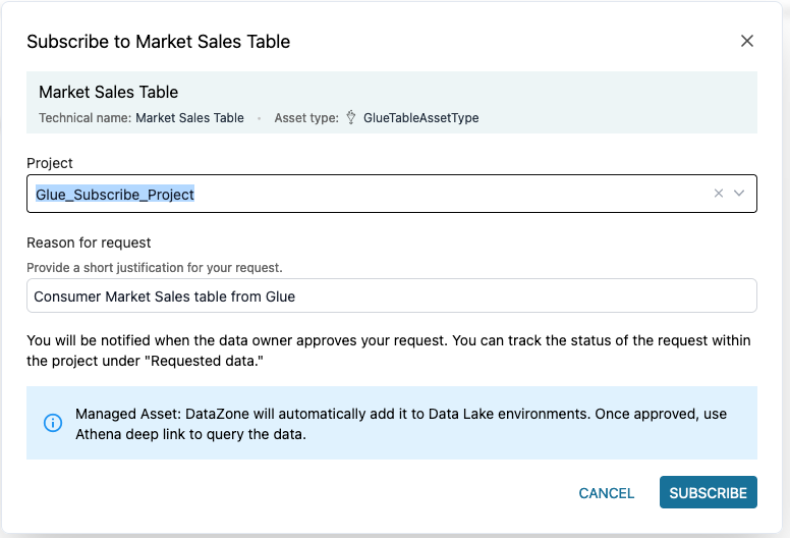The width and height of the screenshot is (790, 538).
Task: Click the Technical name label
Action: point(84,118)
